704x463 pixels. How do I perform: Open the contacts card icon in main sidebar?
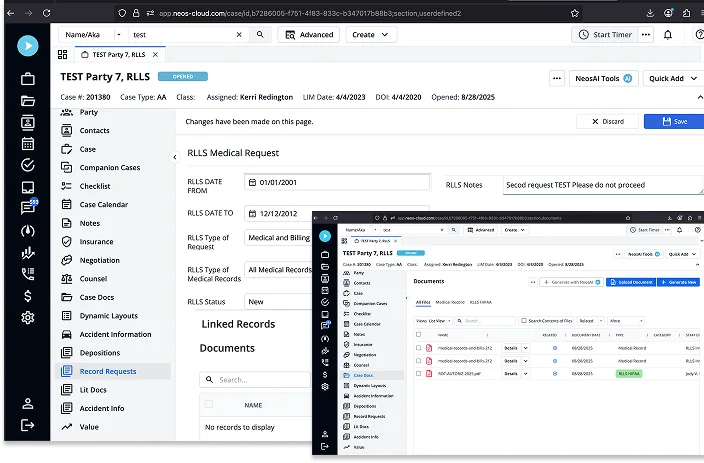tap(28, 122)
